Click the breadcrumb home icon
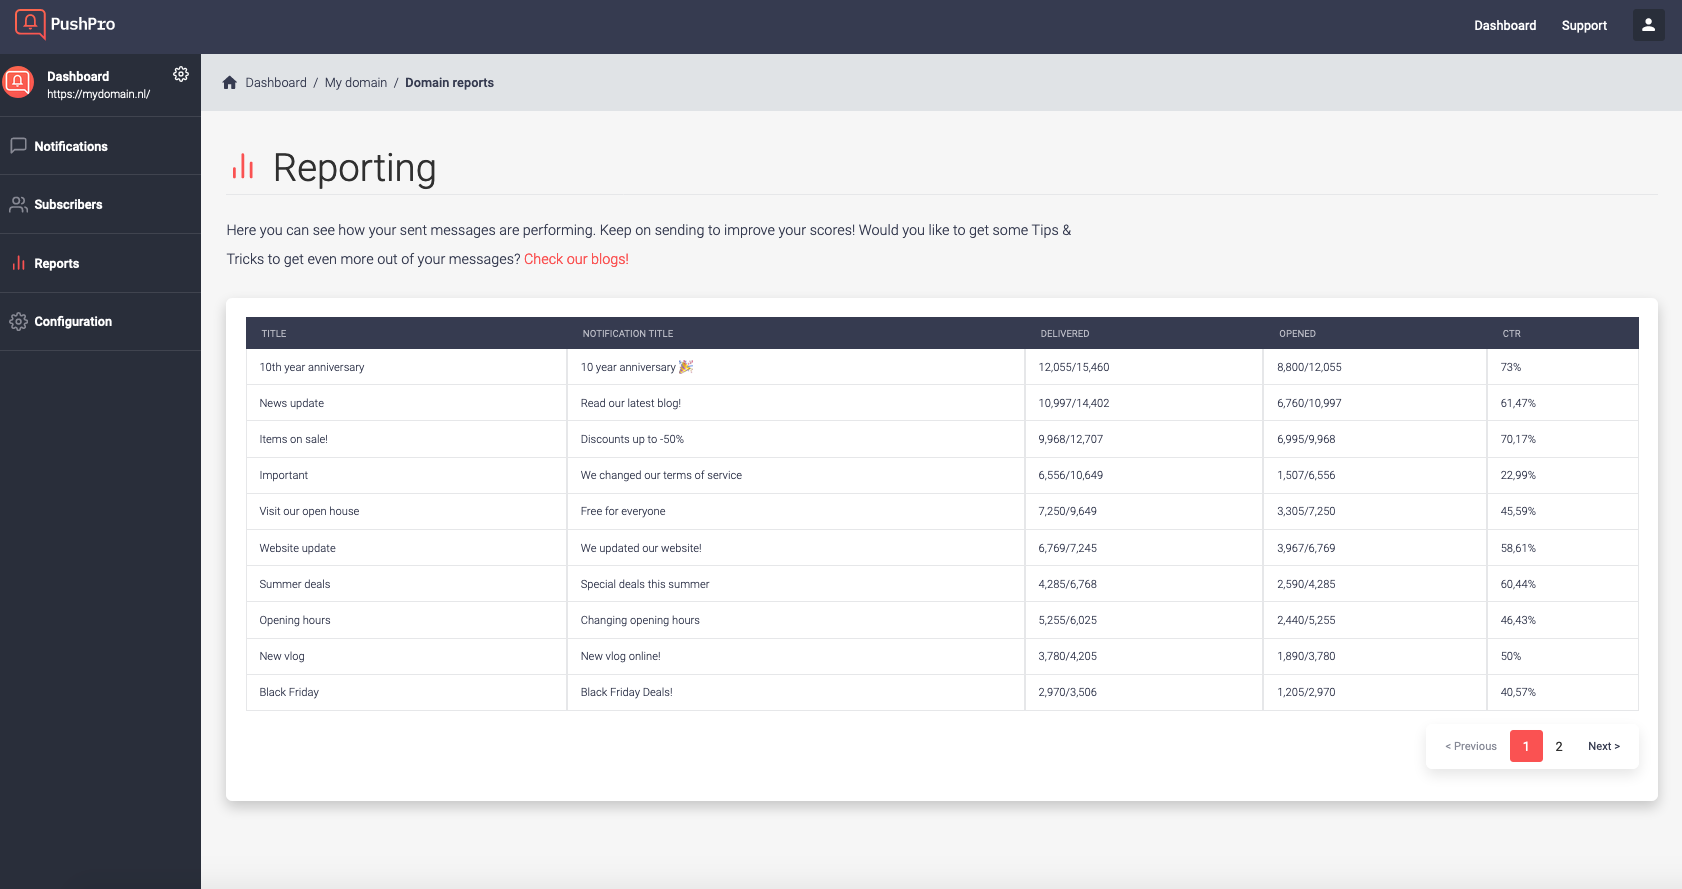This screenshot has height=889, width=1682. point(230,83)
